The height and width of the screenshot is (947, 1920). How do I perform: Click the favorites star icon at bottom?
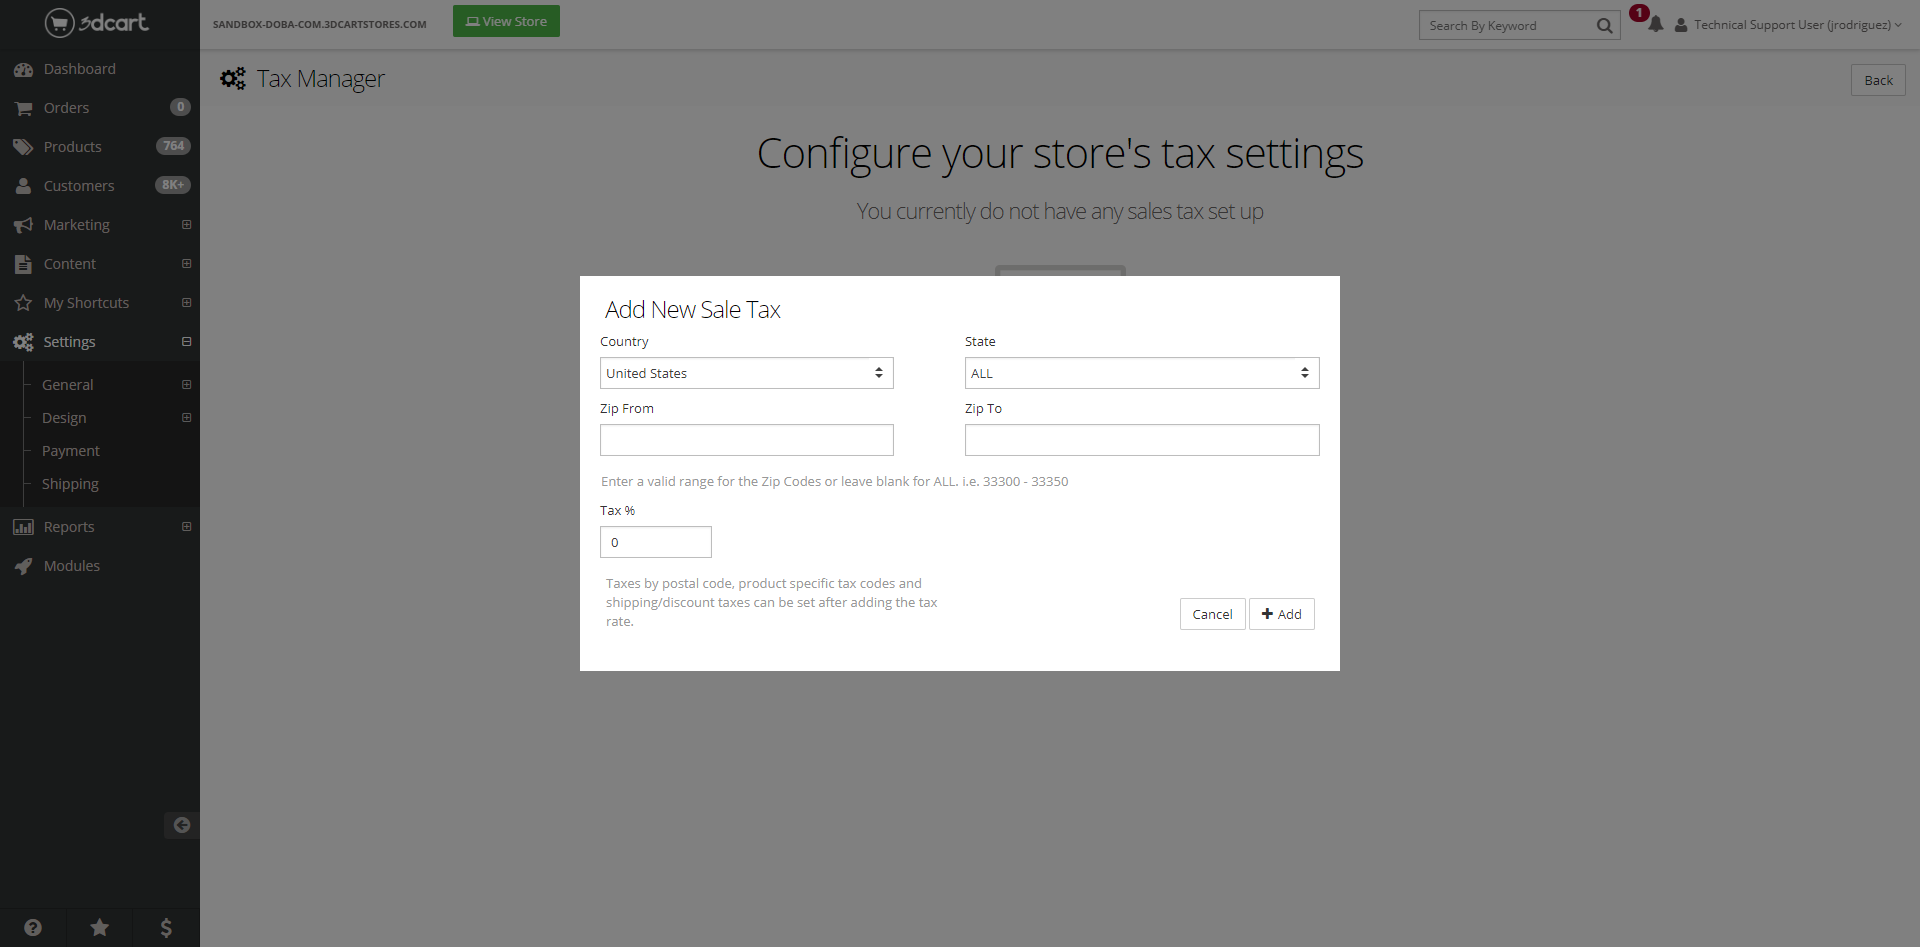(x=99, y=927)
